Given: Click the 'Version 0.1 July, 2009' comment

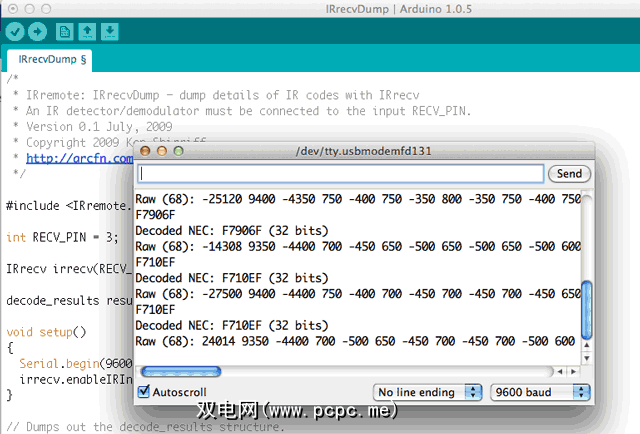Looking at the screenshot, I should (99, 127).
